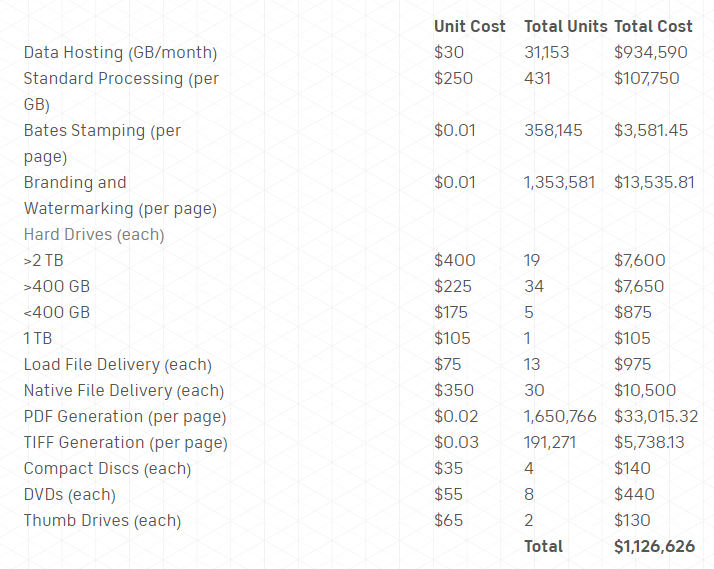The height and width of the screenshot is (569, 714).
Task: Click the $13,535.81 total cost cell
Action: click(x=654, y=182)
